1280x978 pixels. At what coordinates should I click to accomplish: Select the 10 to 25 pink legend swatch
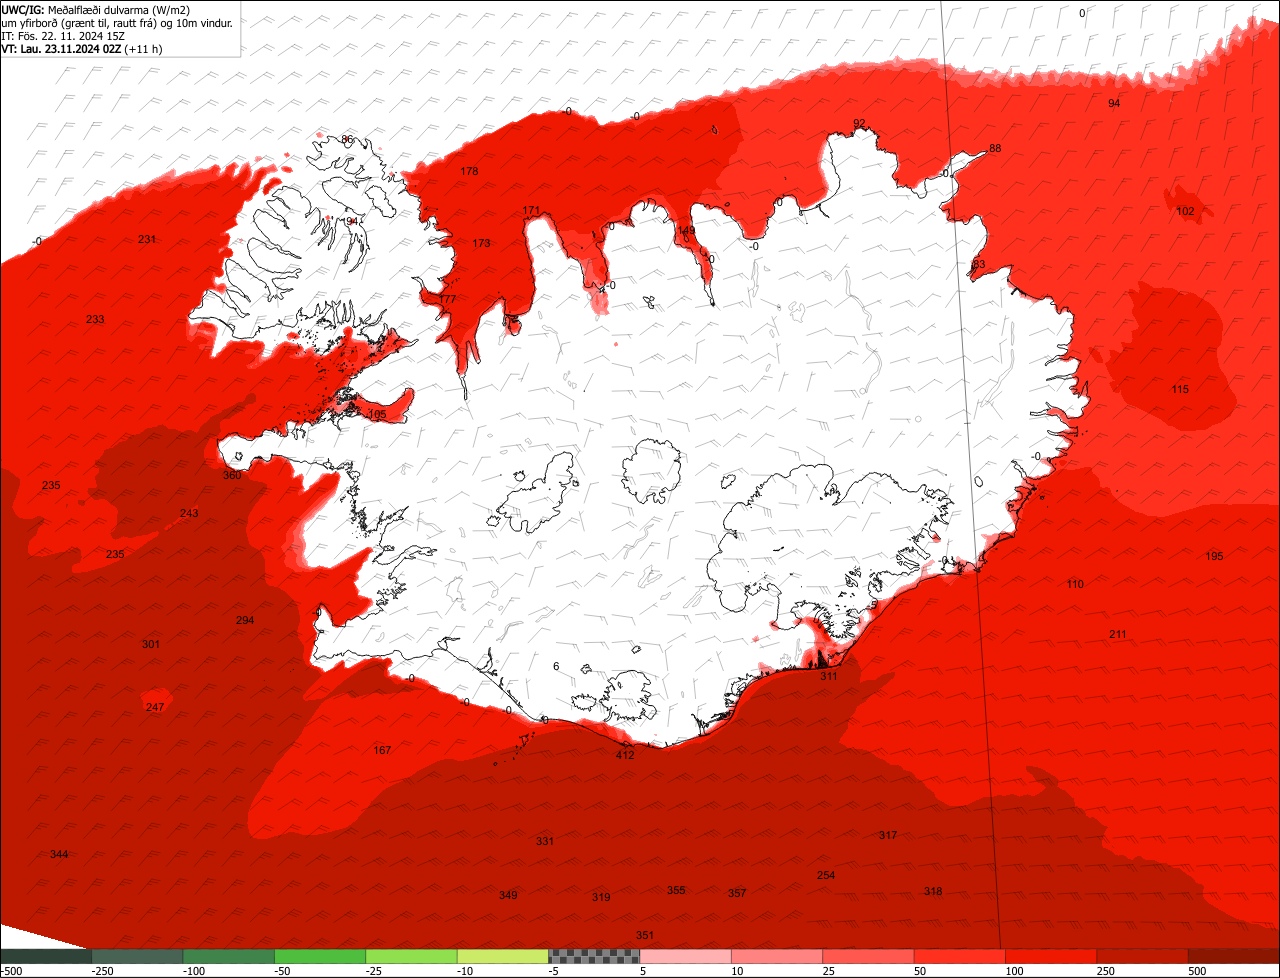[x=777, y=956]
